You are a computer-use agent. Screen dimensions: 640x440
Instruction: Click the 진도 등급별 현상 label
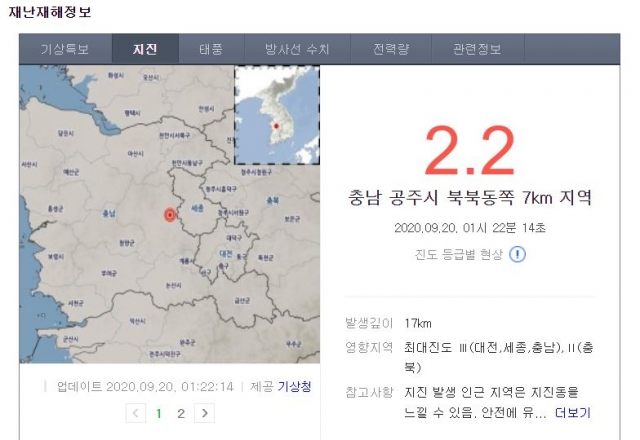[459, 254]
